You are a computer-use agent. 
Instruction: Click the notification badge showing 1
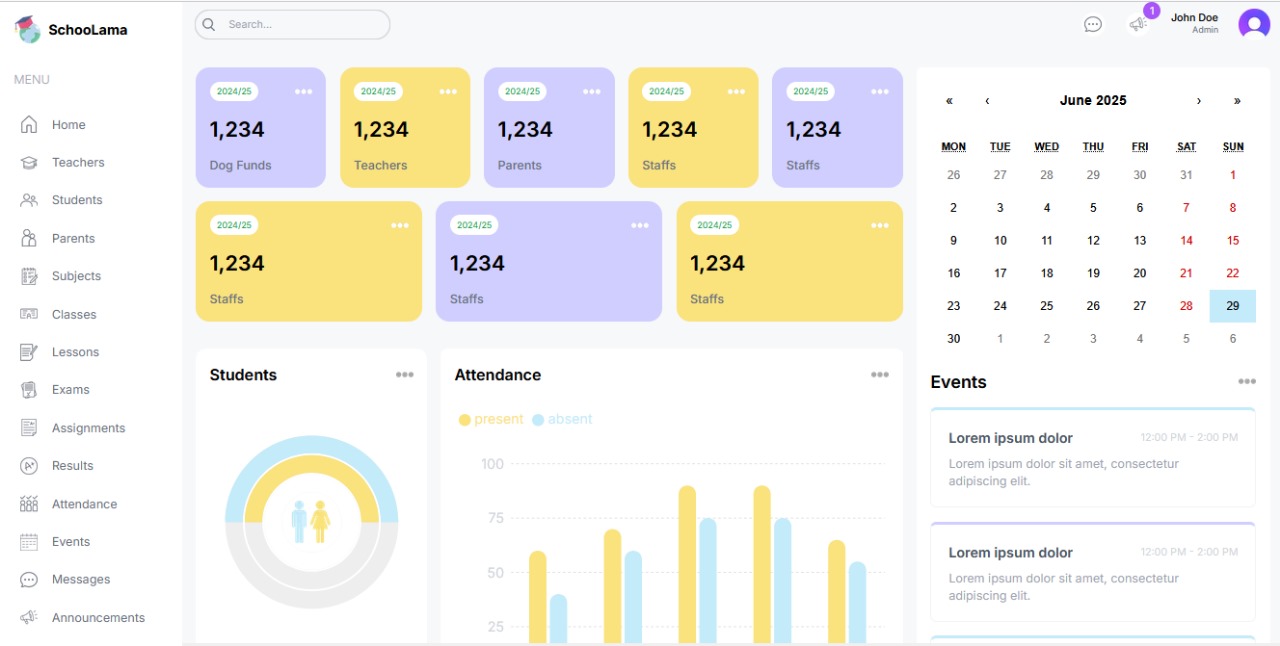click(x=1152, y=11)
